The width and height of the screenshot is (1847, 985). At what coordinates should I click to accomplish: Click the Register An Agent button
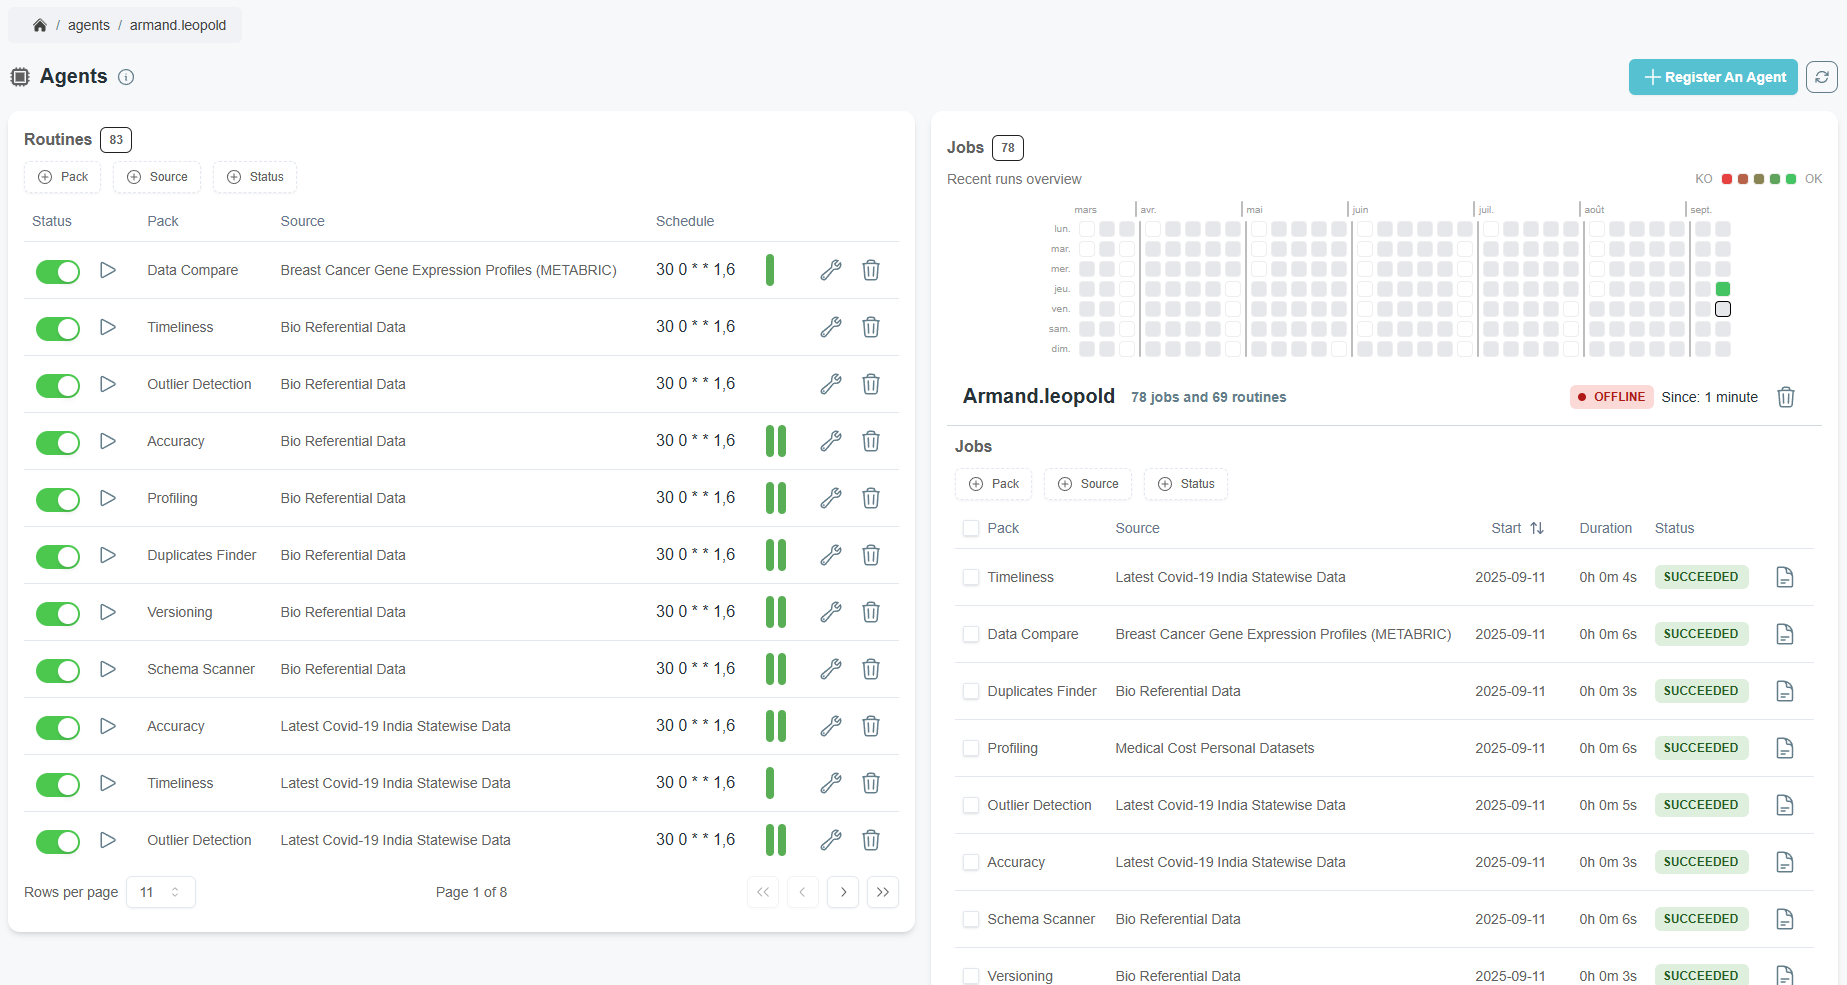coord(1712,77)
